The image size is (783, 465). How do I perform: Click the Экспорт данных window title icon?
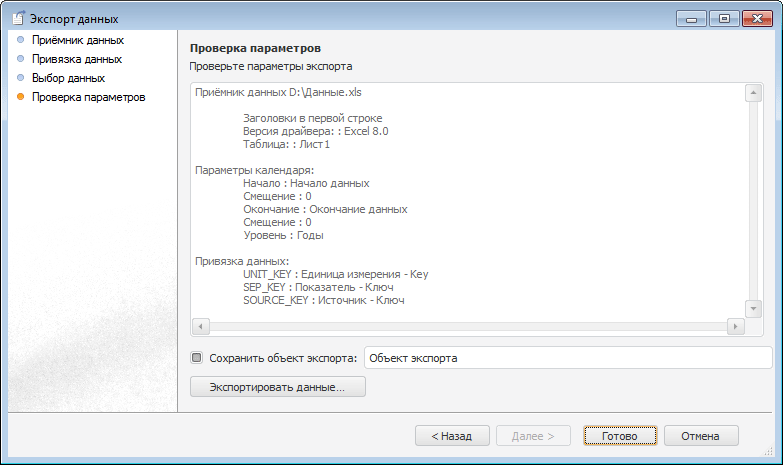tap(17, 18)
